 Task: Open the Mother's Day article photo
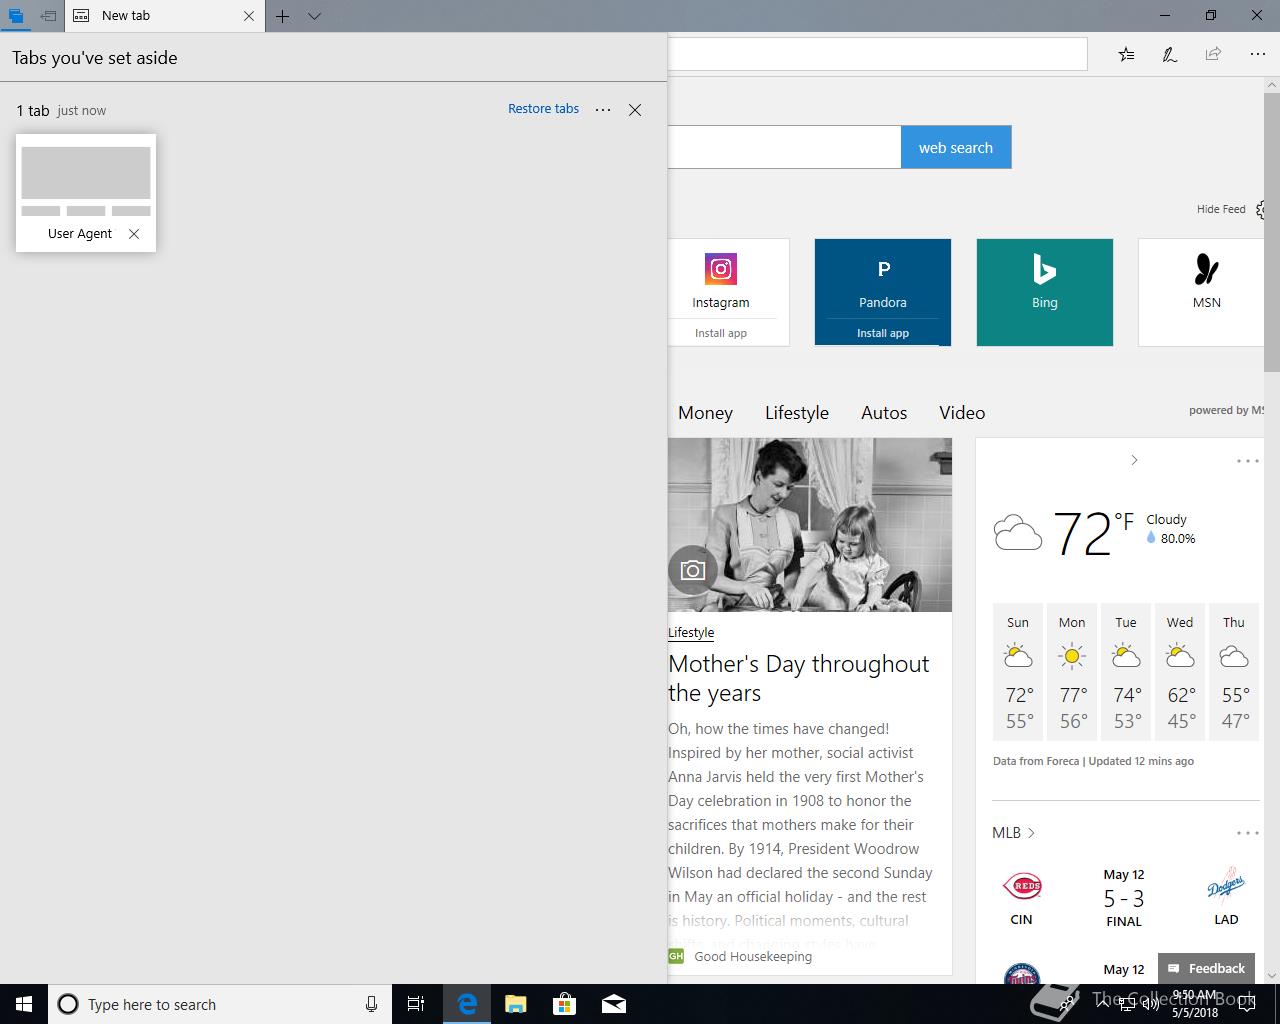[x=810, y=525]
